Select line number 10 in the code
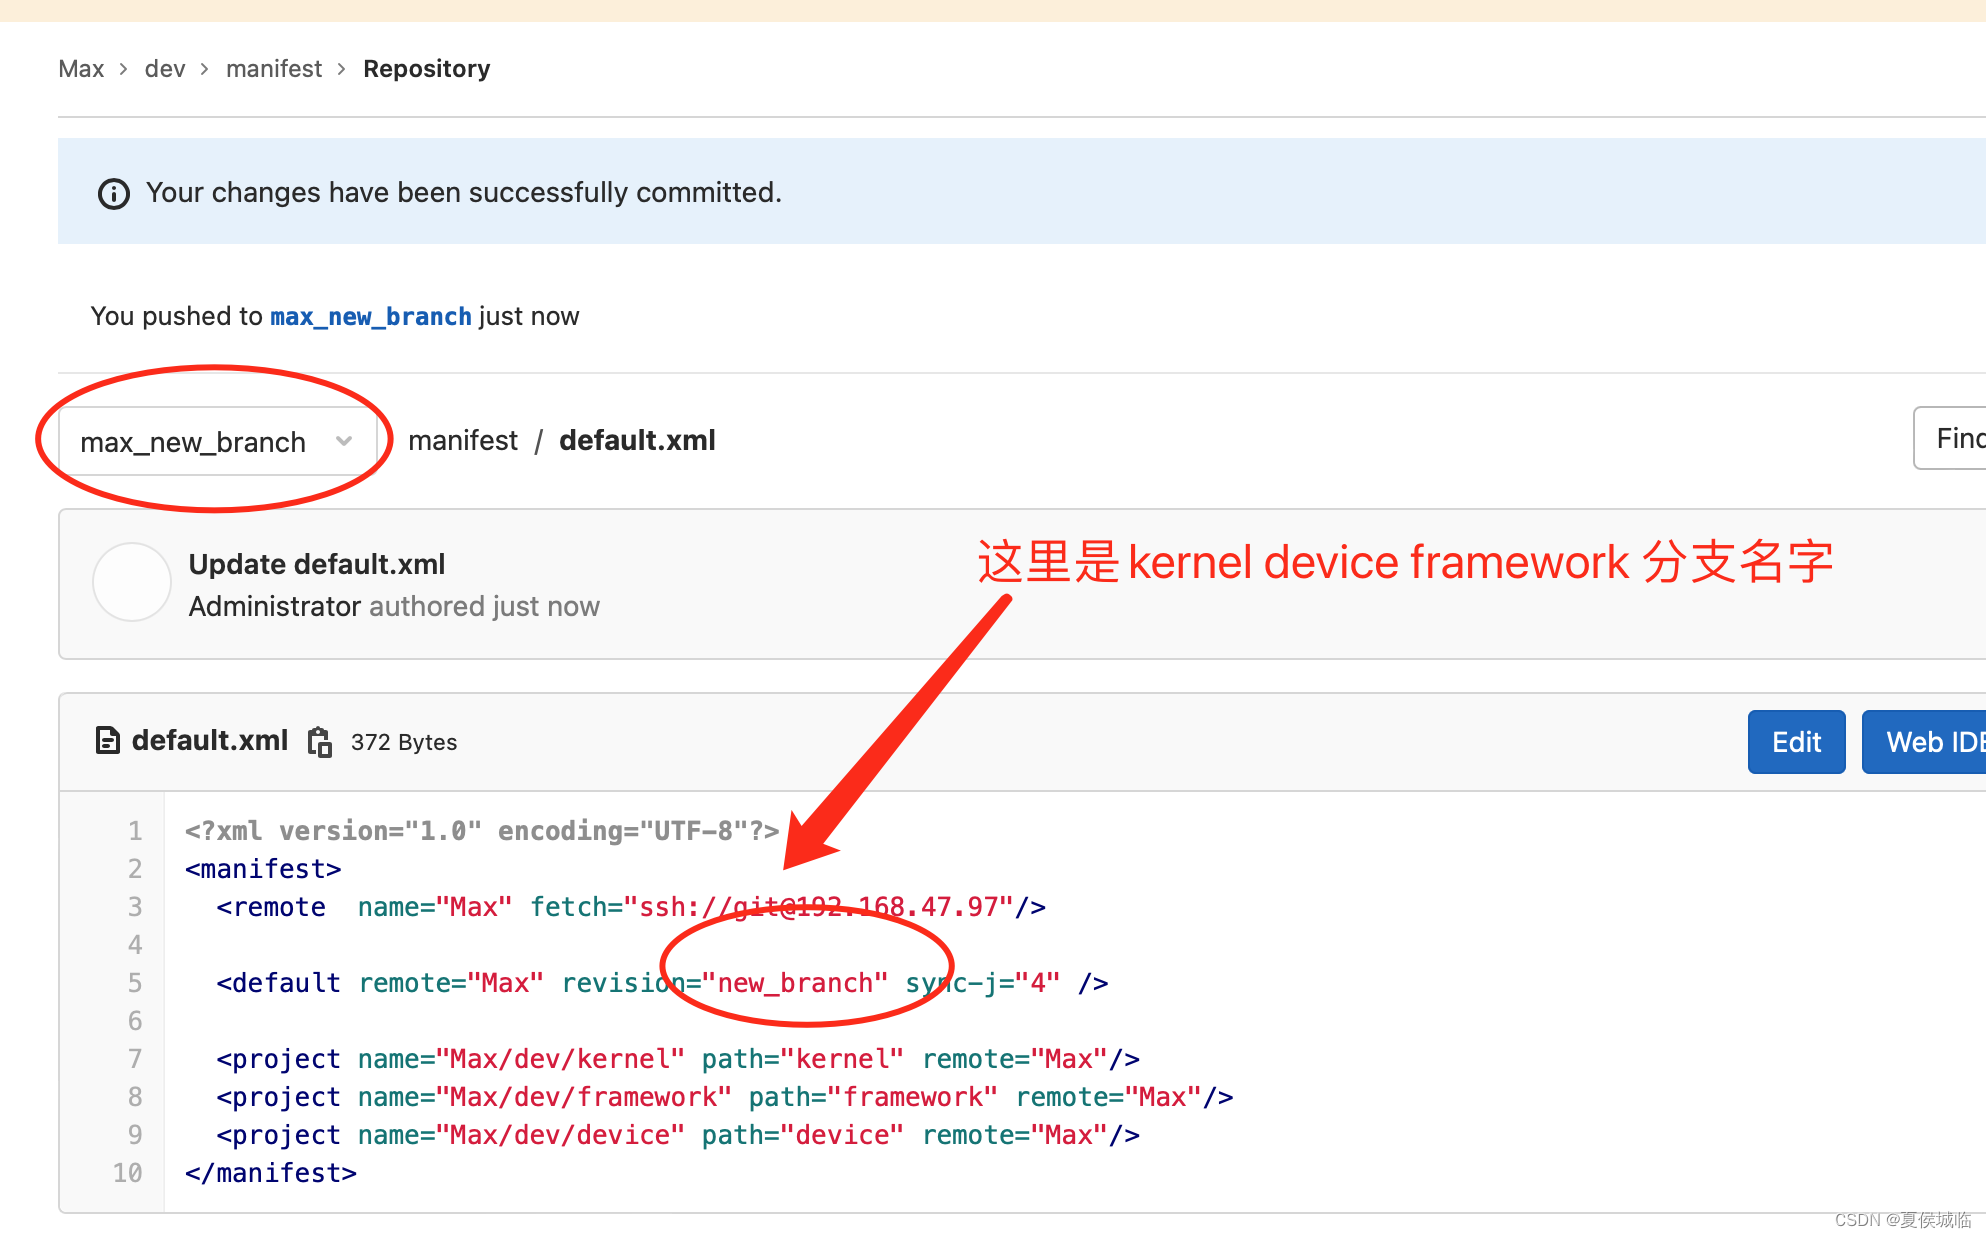1986x1238 pixels. 127,1173
